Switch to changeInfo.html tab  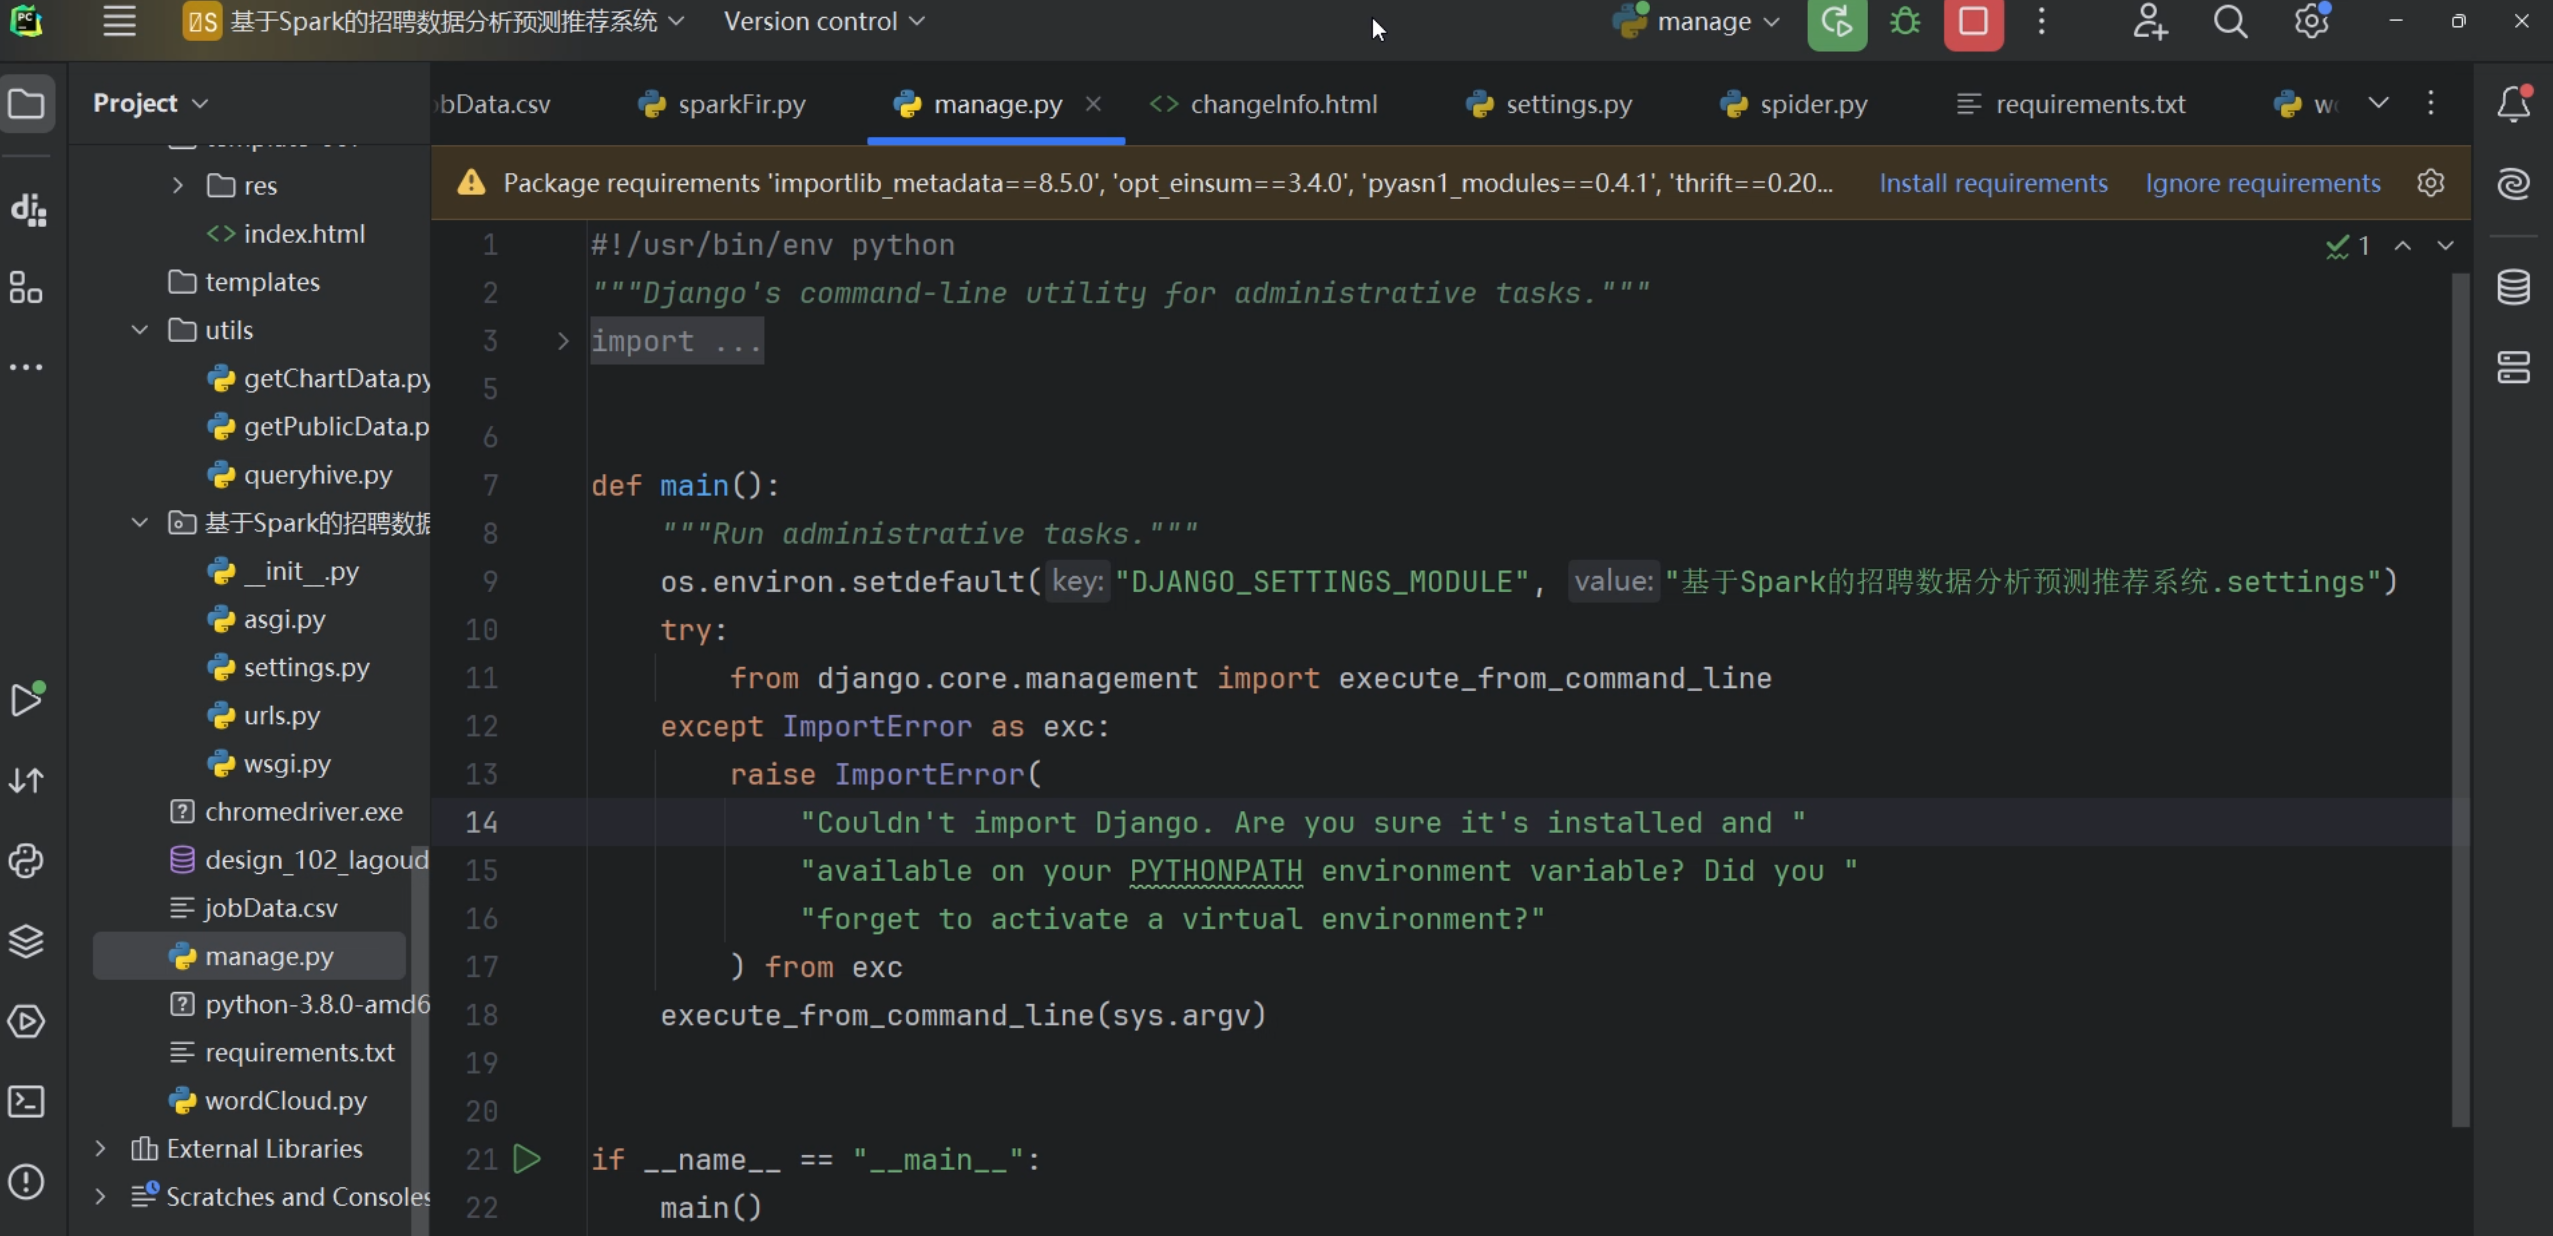click(1264, 104)
